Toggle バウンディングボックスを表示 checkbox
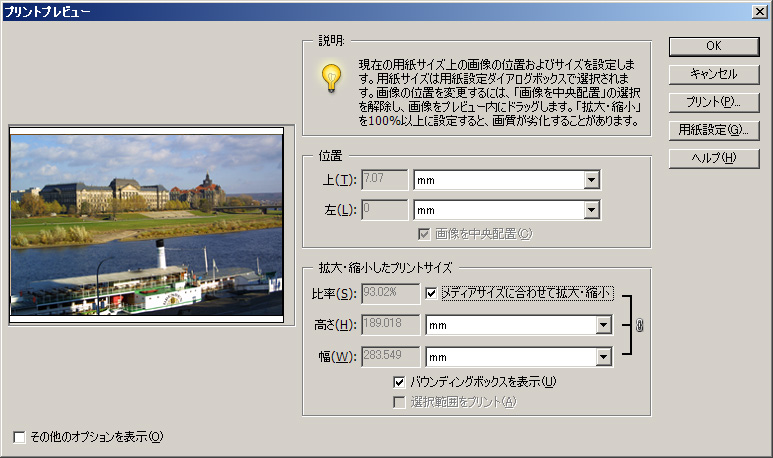Image resolution: width=773 pixels, height=458 pixels. click(x=400, y=381)
